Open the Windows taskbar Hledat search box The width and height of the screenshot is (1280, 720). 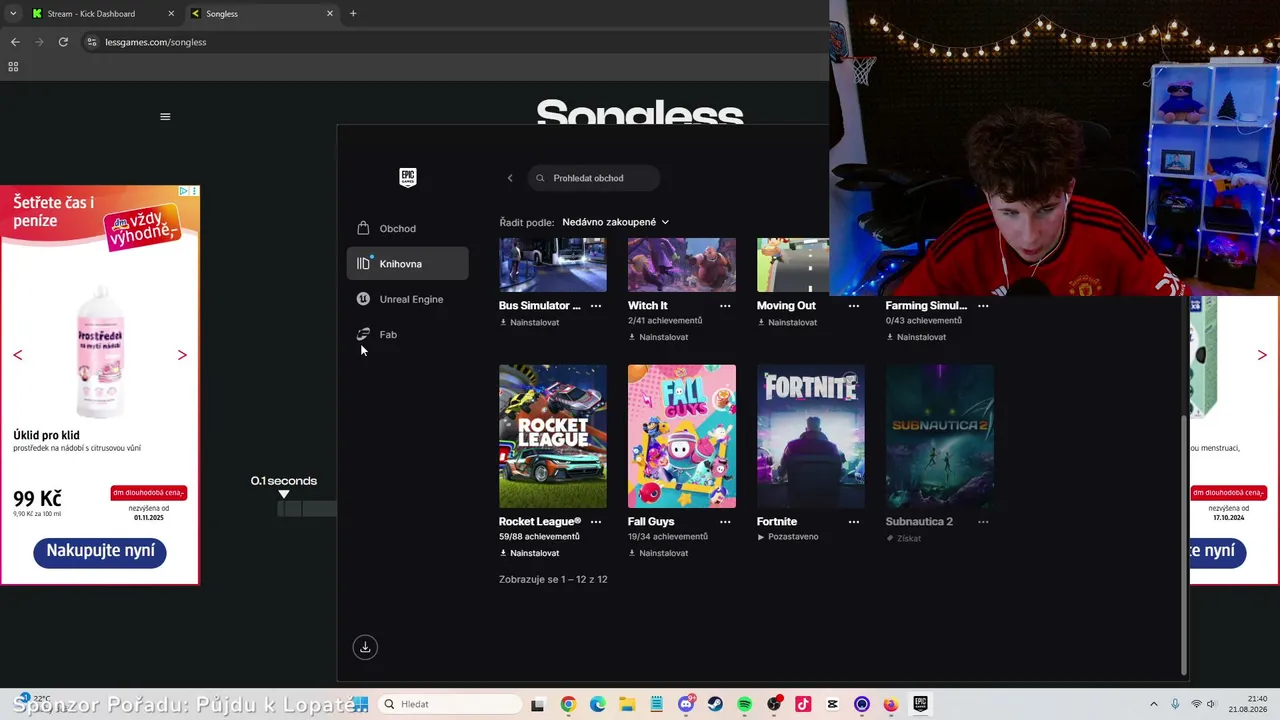tap(450, 704)
